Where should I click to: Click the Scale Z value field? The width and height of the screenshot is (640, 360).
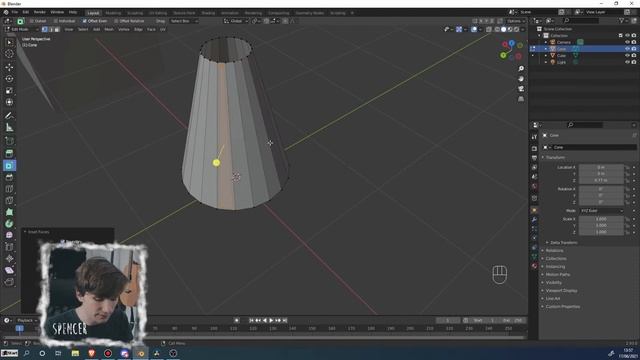point(601,232)
